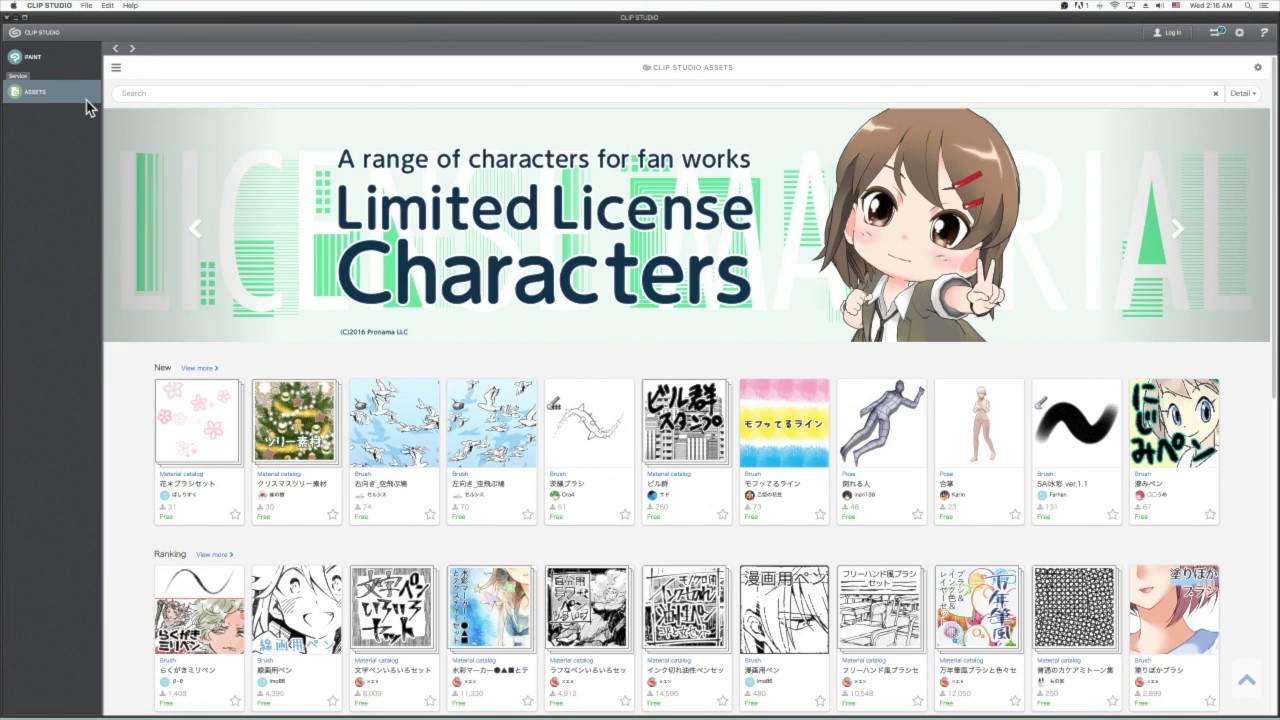This screenshot has width=1280, height=720.
Task: Open the モフってるライン rainbow thumbnail
Action: click(x=784, y=422)
